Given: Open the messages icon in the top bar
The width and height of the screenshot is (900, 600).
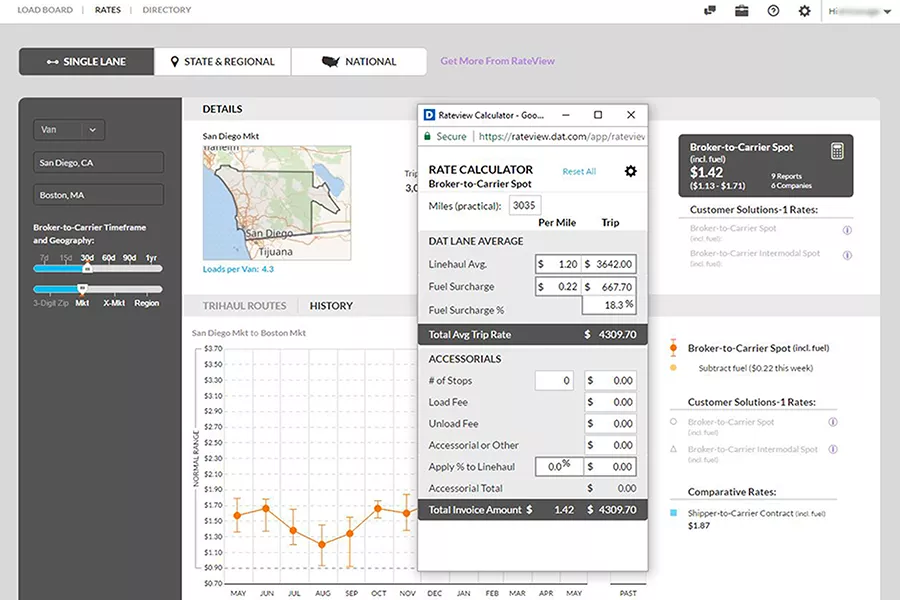Looking at the screenshot, I should 710,10.
